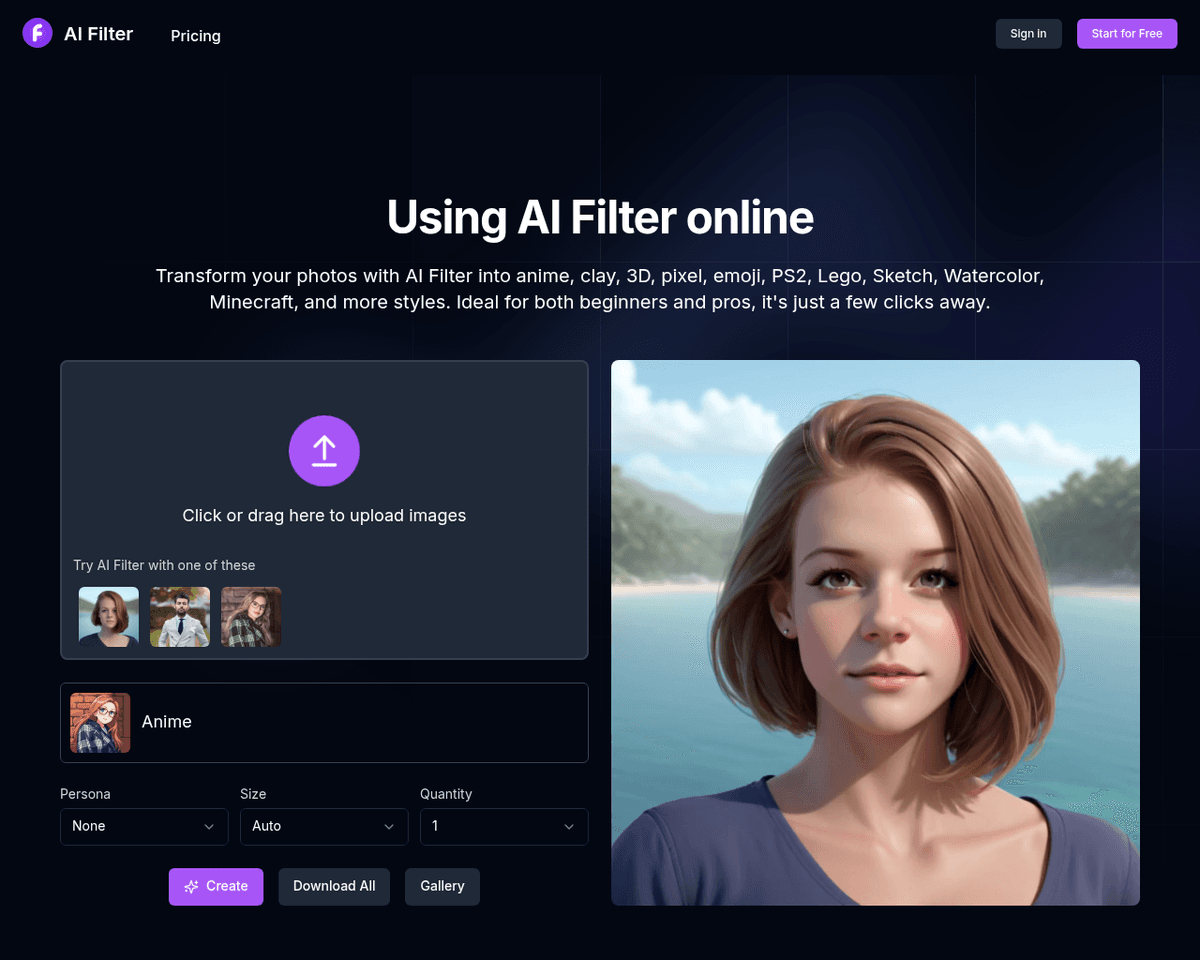The width and height of the screenshot is (1200, 960).
Task: Click the sparkle icon on Create button
Action: pyautogui.click(x=191, y=886)
